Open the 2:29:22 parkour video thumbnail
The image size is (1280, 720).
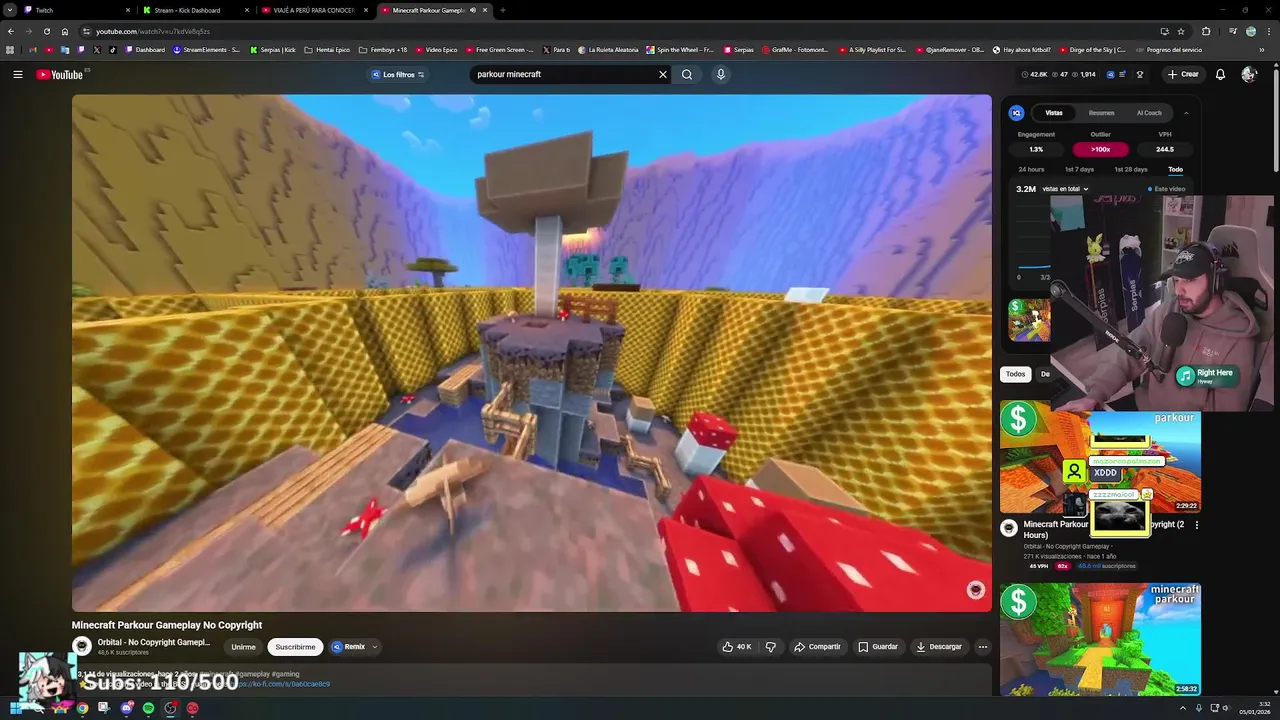pos(1100,457)
